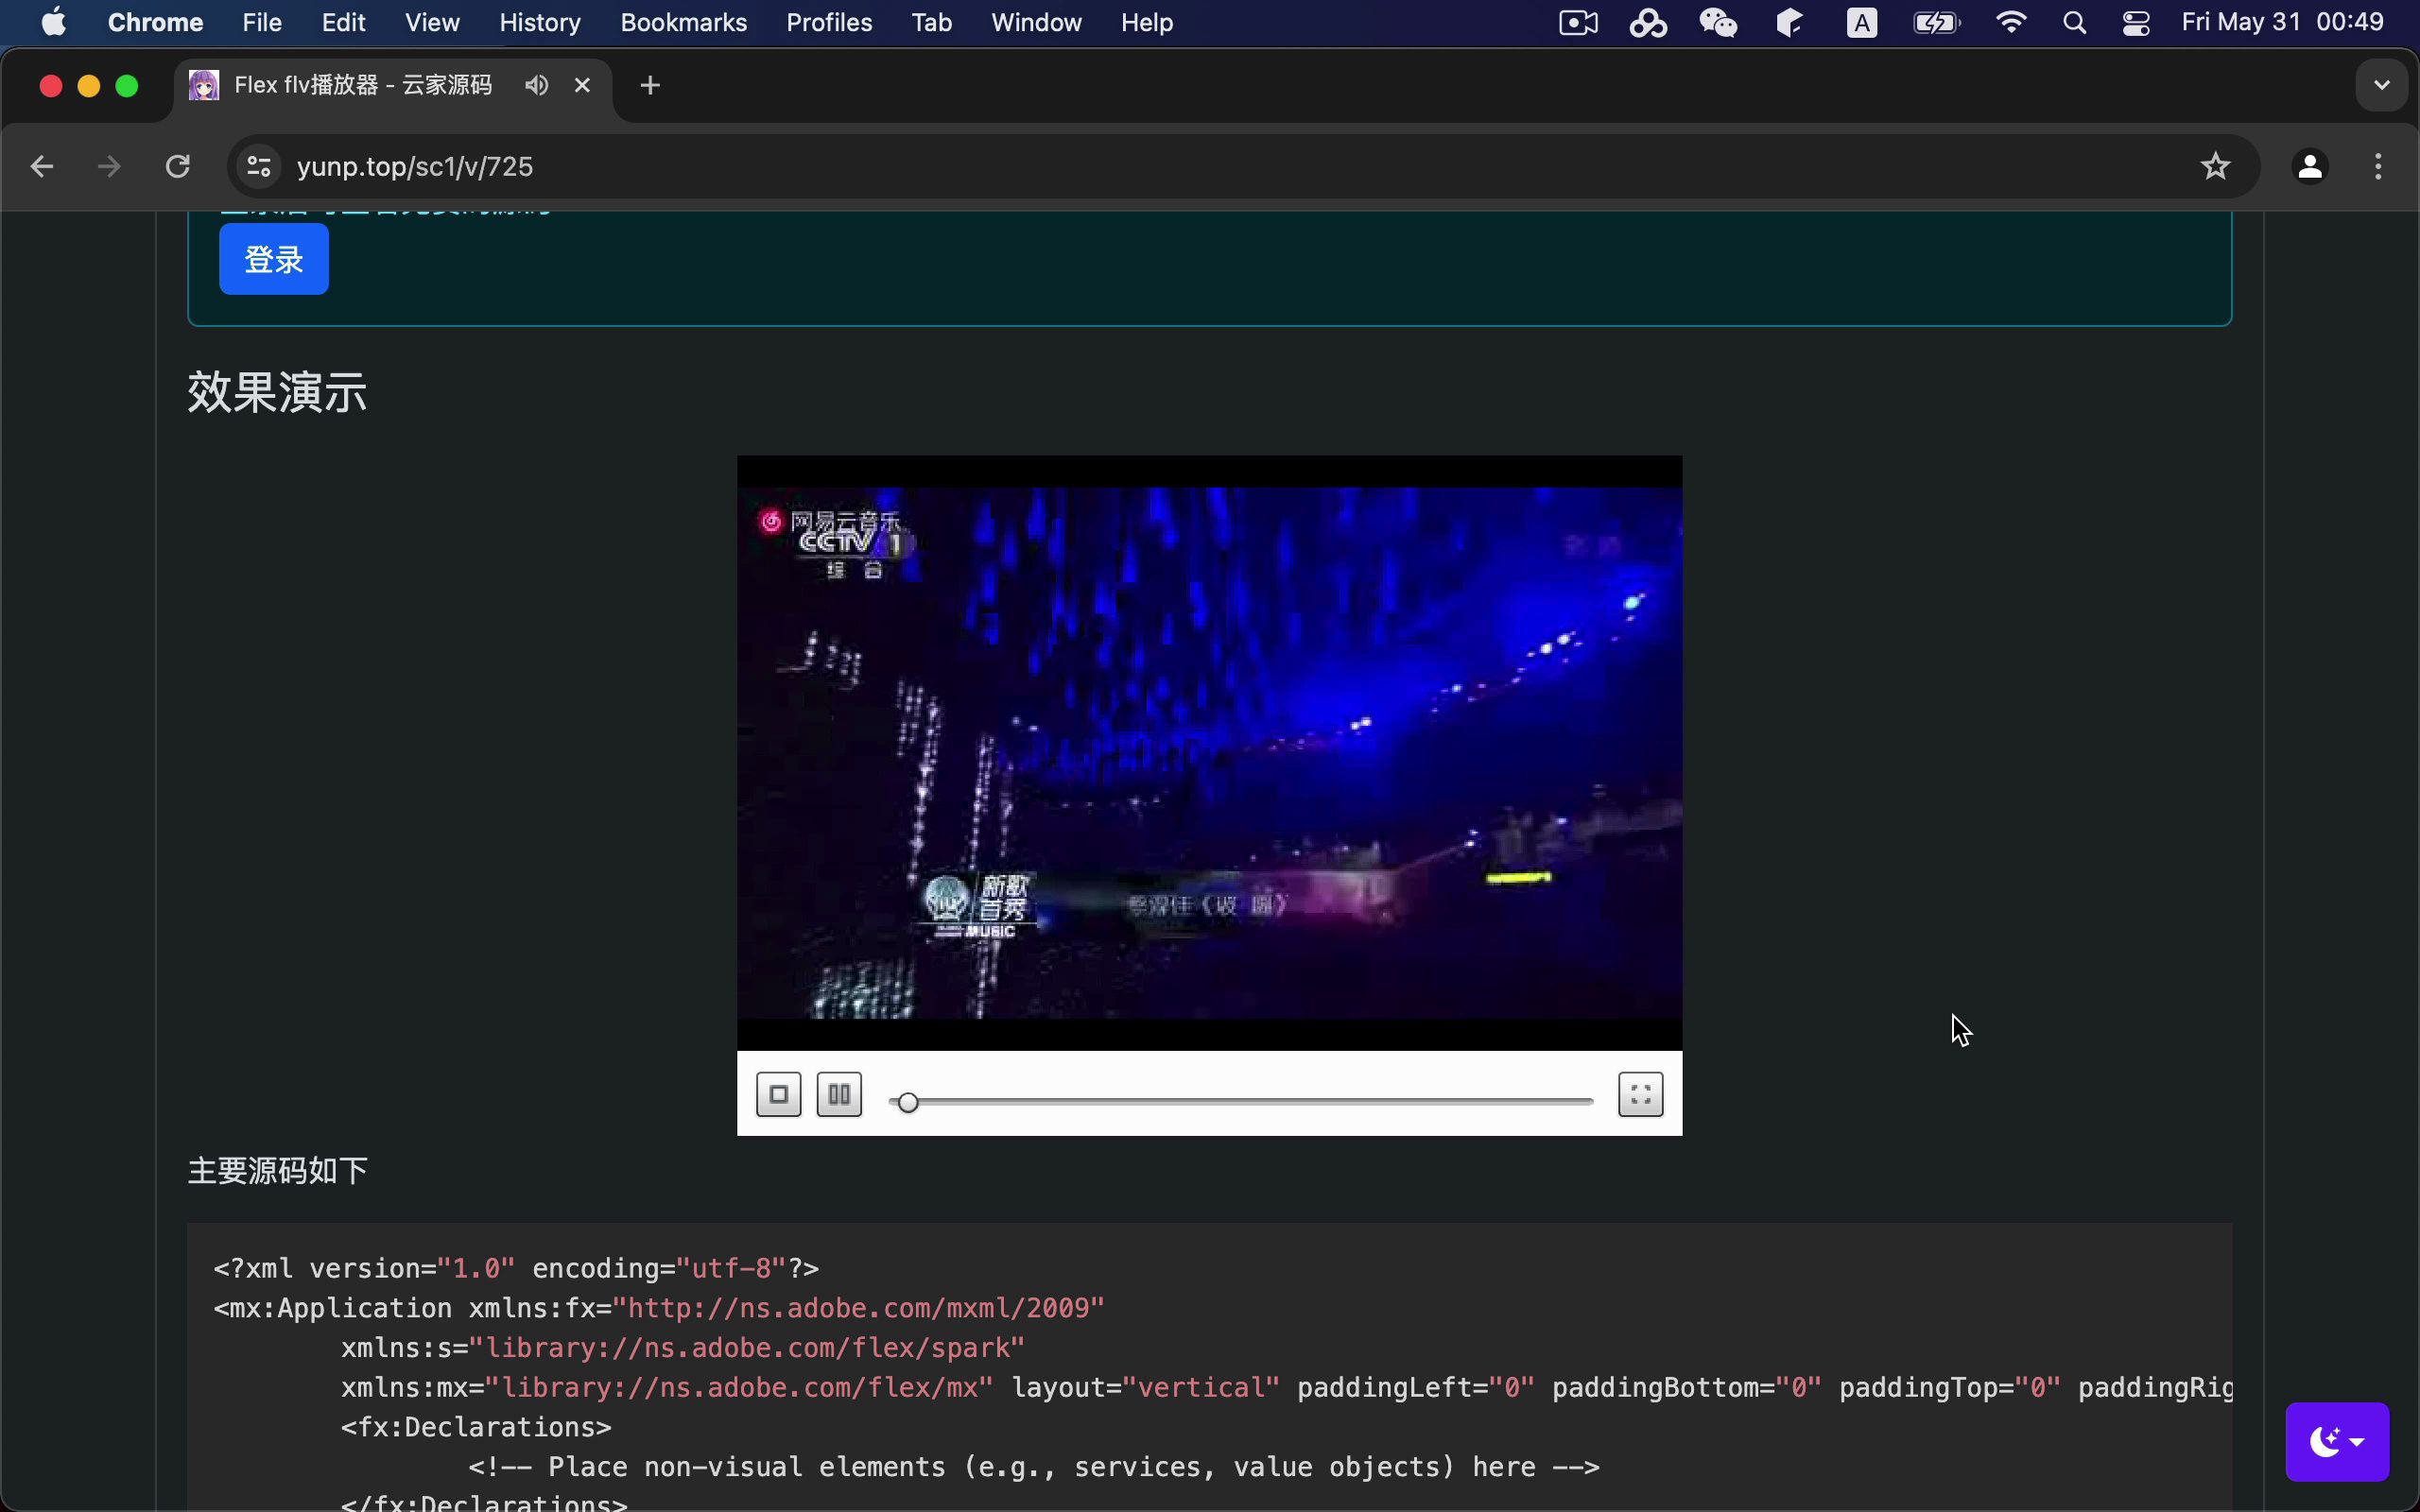Click the 主要源码如下 text
This screenshot has width=2420, height=1512.
click(278, 1170)
